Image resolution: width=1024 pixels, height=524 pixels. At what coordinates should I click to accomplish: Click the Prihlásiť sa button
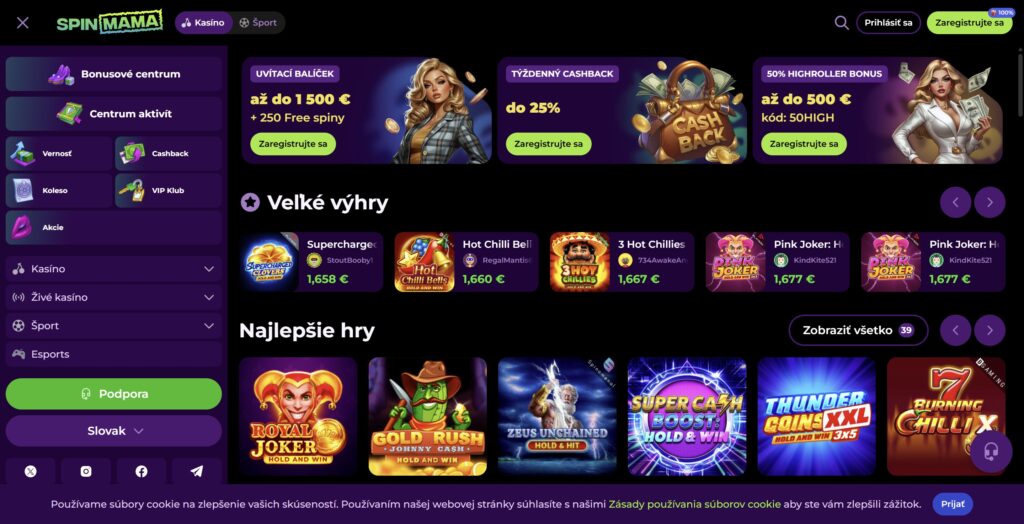[x=888, y=22]
